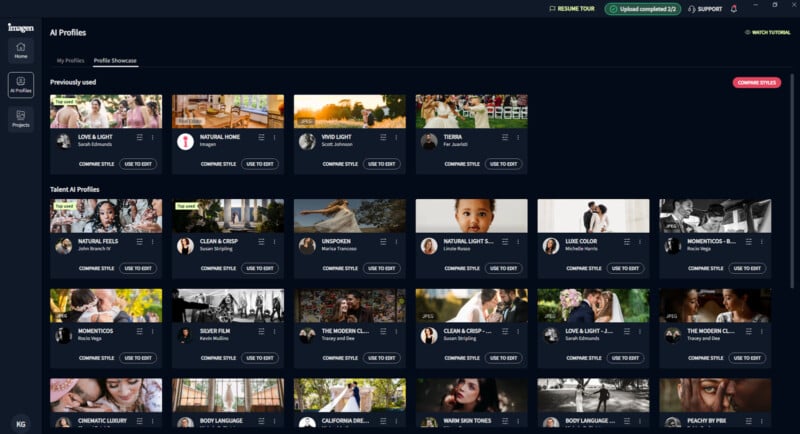Select the AI Profiles sidebar icon
Screen dimensions: 800x434
[21, 84]
